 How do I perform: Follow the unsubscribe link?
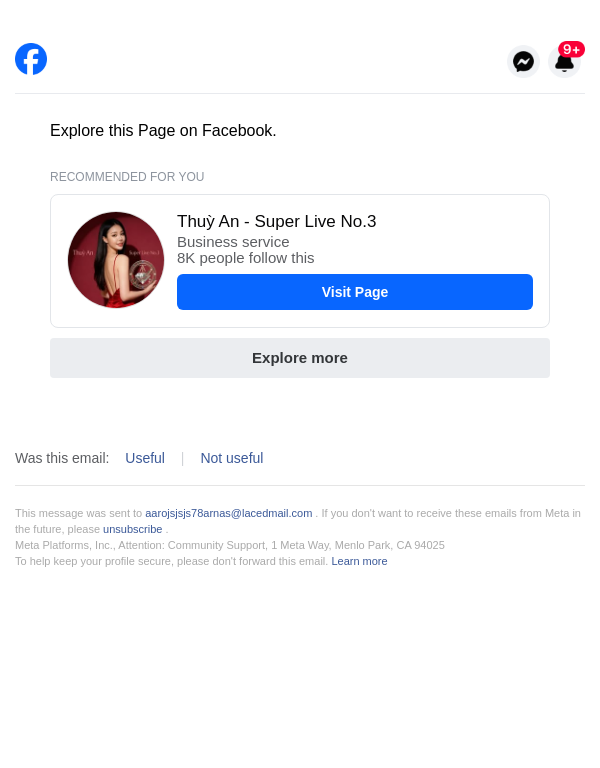(x=132, y=529)
